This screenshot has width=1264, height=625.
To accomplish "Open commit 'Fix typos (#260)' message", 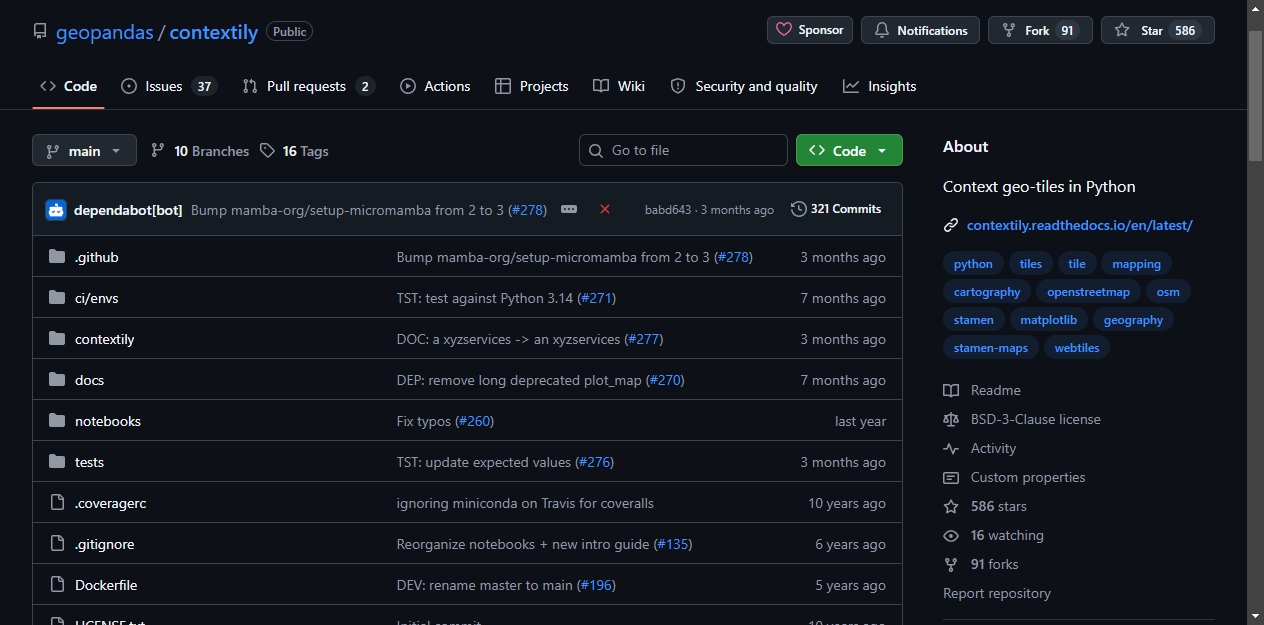I will (445, 421).
